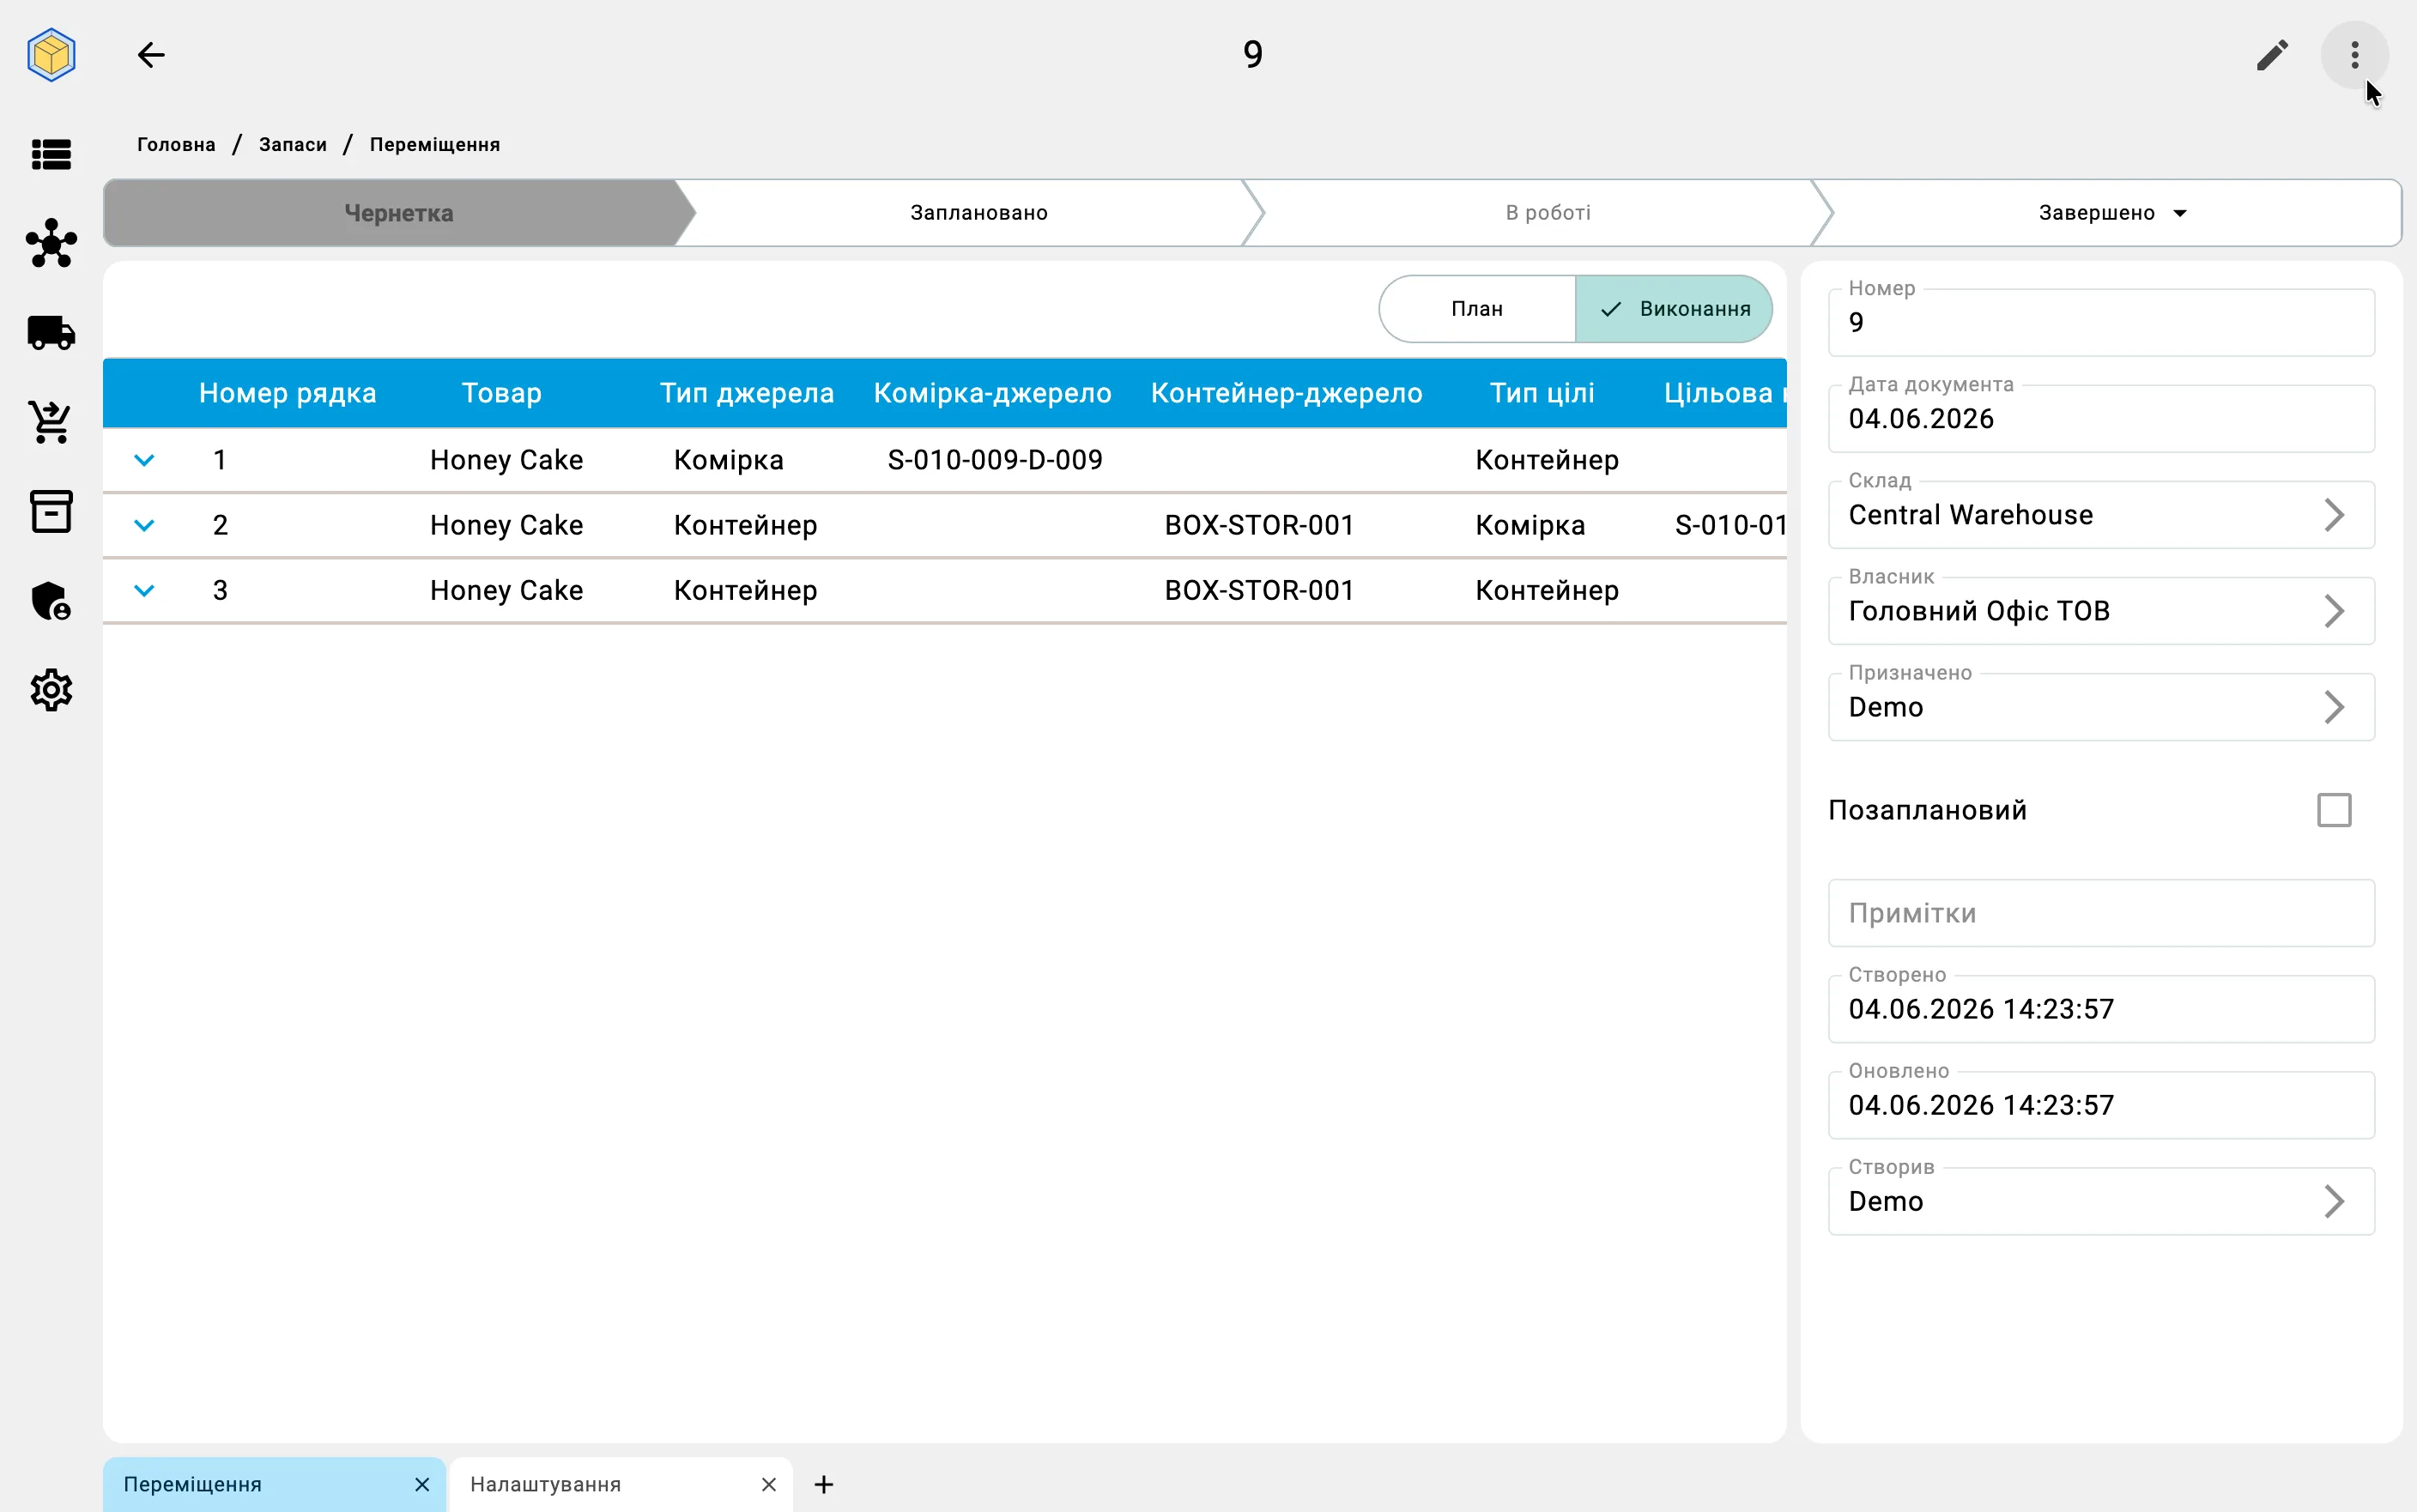2417x1512 pixels.
Task: Toggle the Позаплановий checkbox
Action: click(2334, 810)
